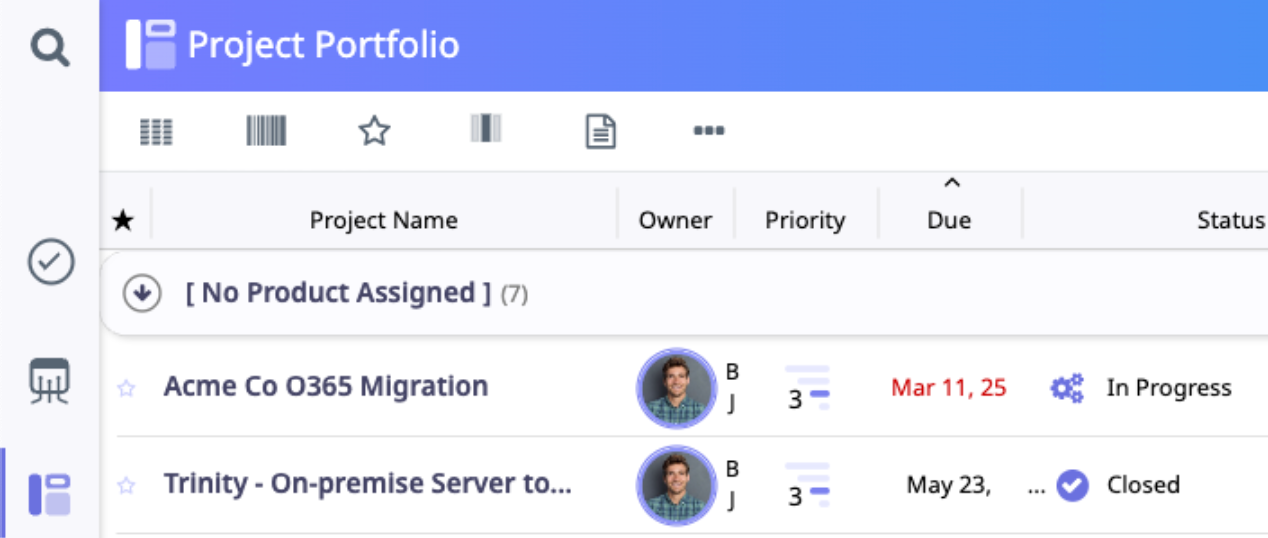The height and width of the screenshot is (538, 1268).
Task: Toggle favorite star for Trinity project
Action: coord(126,486)
